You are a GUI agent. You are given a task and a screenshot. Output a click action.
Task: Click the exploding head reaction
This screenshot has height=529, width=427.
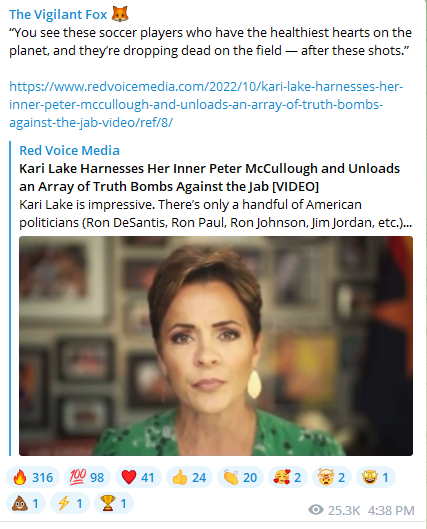[x=332, y=477]
